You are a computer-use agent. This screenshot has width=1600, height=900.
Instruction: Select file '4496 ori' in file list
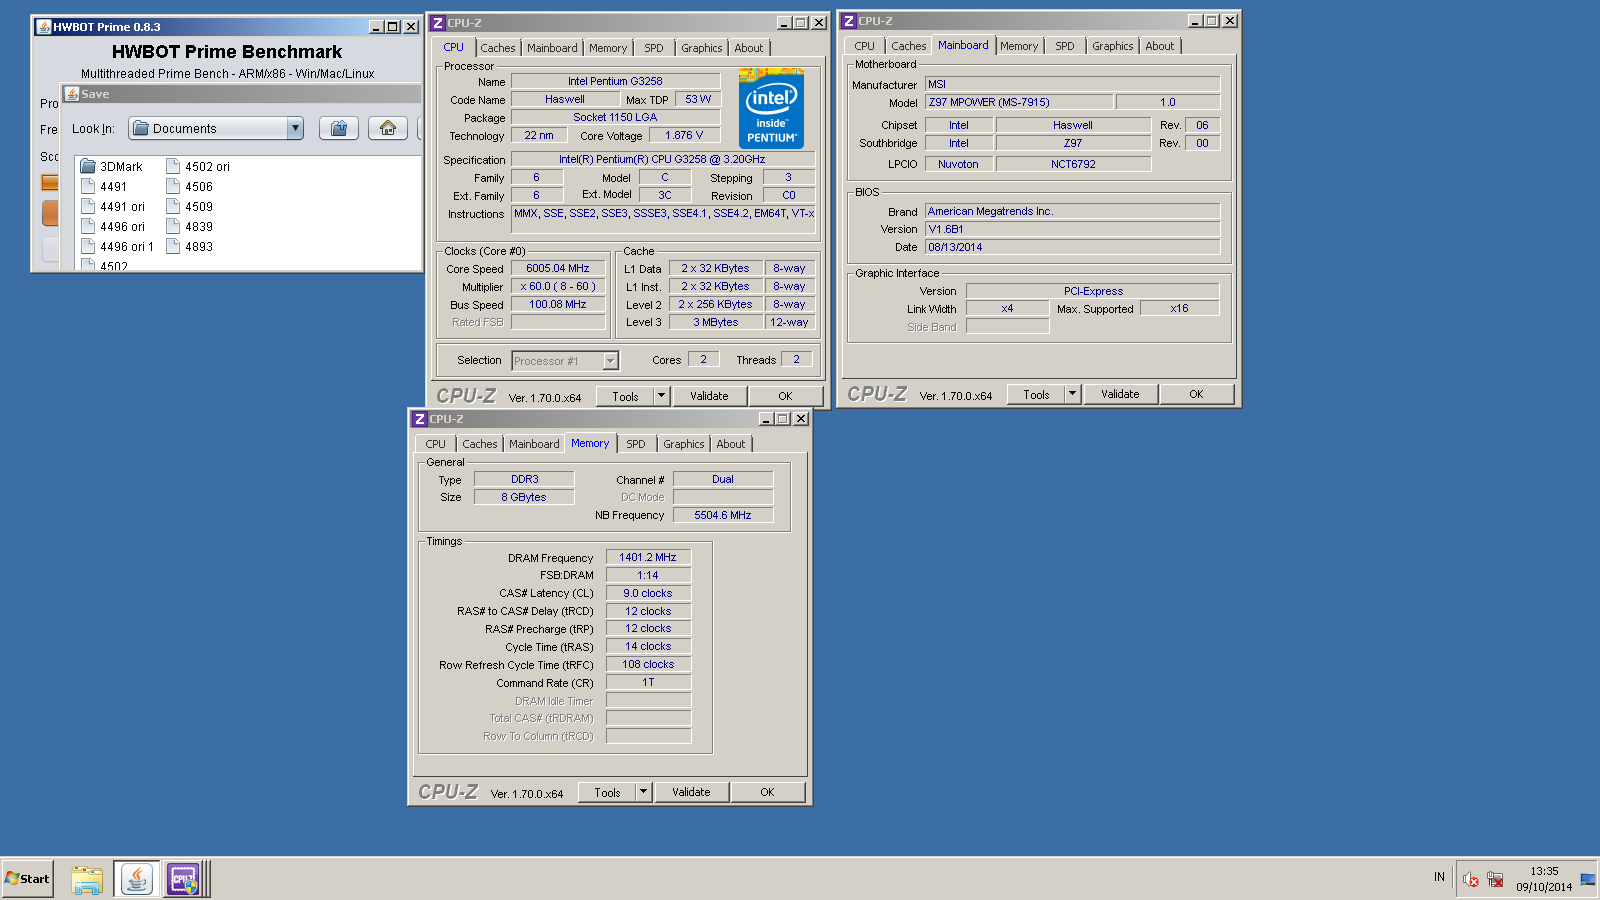[x=113, y=227]
